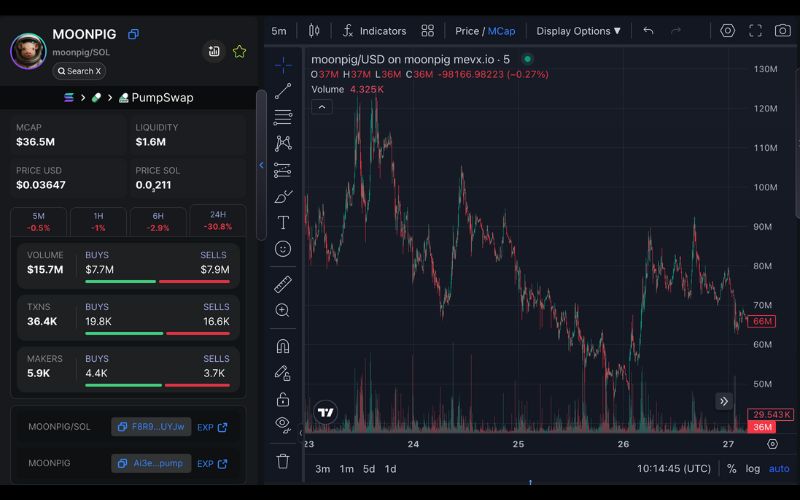The image size is (800, 500).
Task: Collapse the left info panel arrow
Action: (x=261, y=165)
